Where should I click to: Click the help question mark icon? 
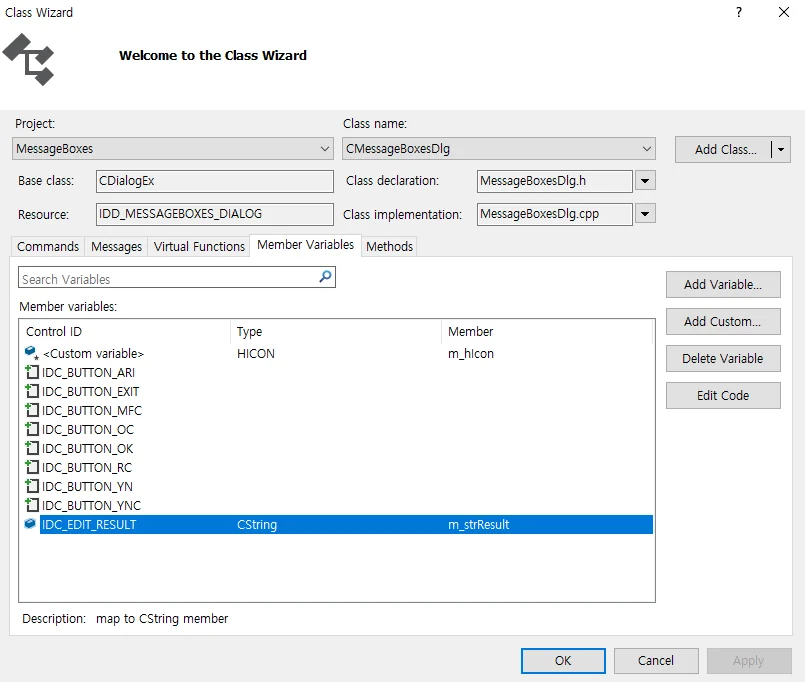pos(739,12)
